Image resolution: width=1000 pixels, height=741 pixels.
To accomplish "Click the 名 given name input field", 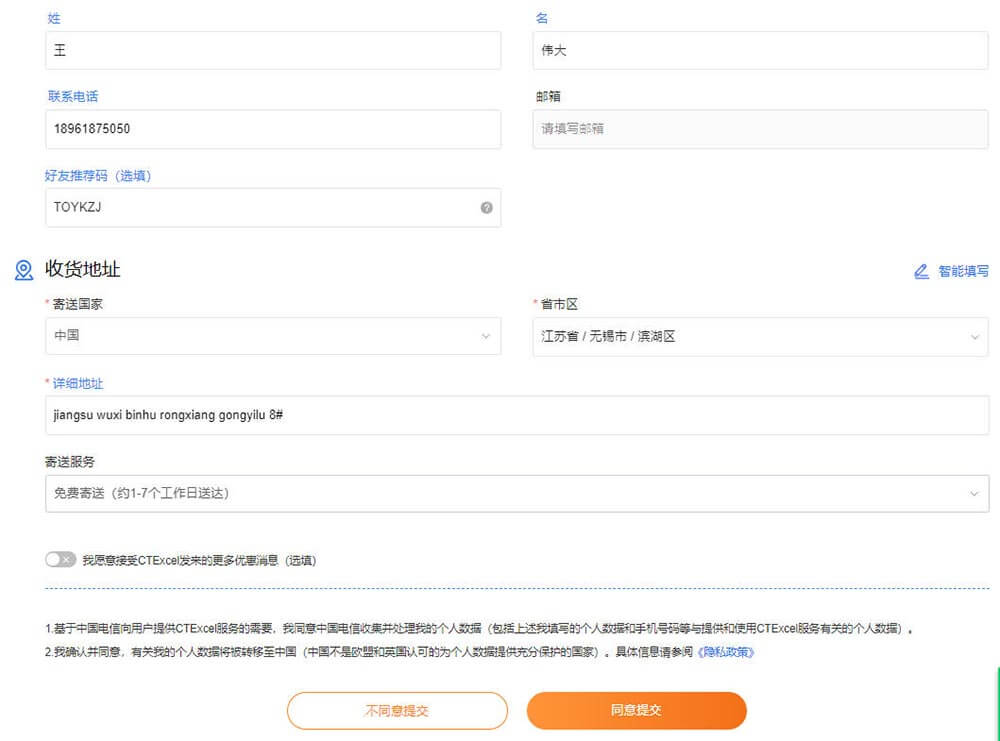I will (759, 50).
